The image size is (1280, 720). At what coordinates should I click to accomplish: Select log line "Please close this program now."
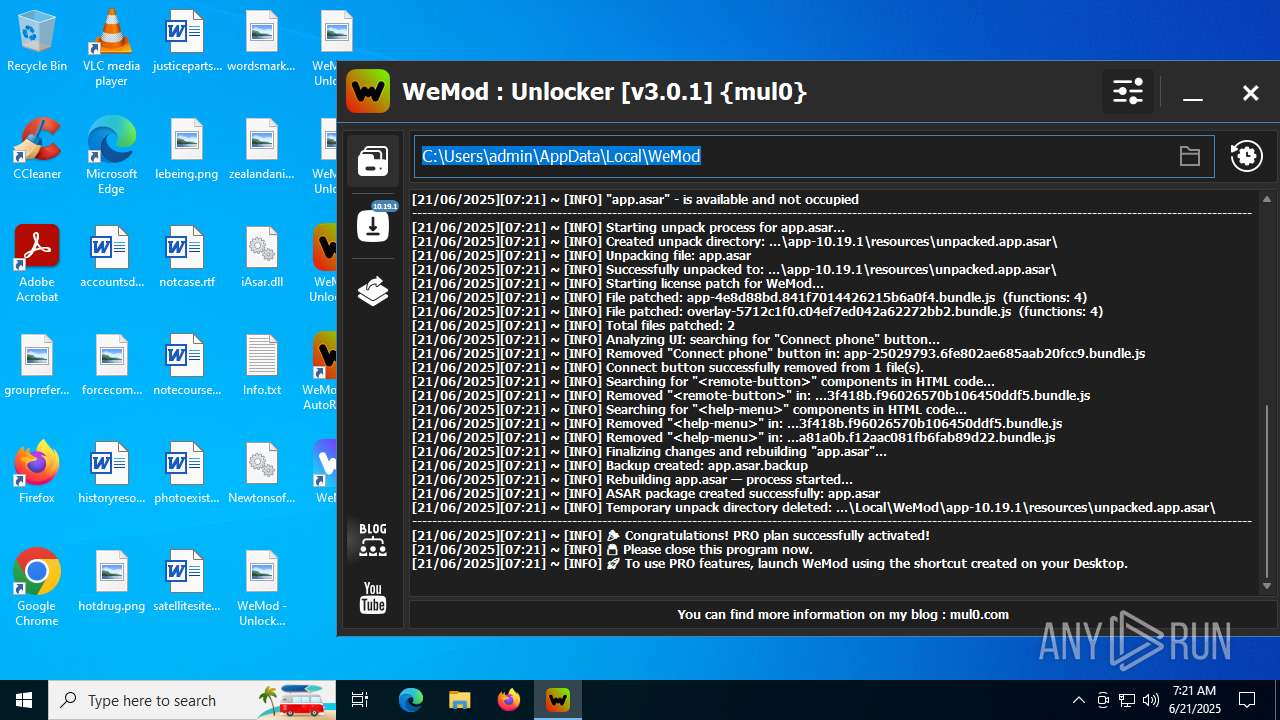[612, 549]
